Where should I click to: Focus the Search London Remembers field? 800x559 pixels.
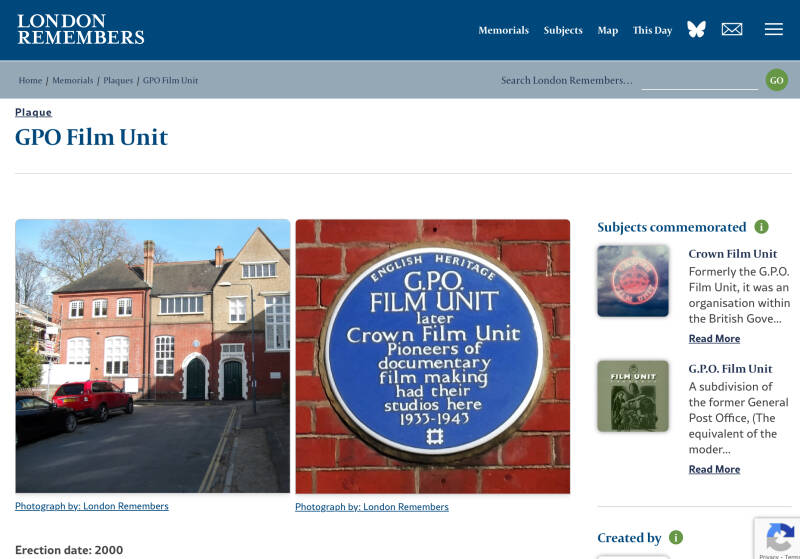[x=699, y=81]
